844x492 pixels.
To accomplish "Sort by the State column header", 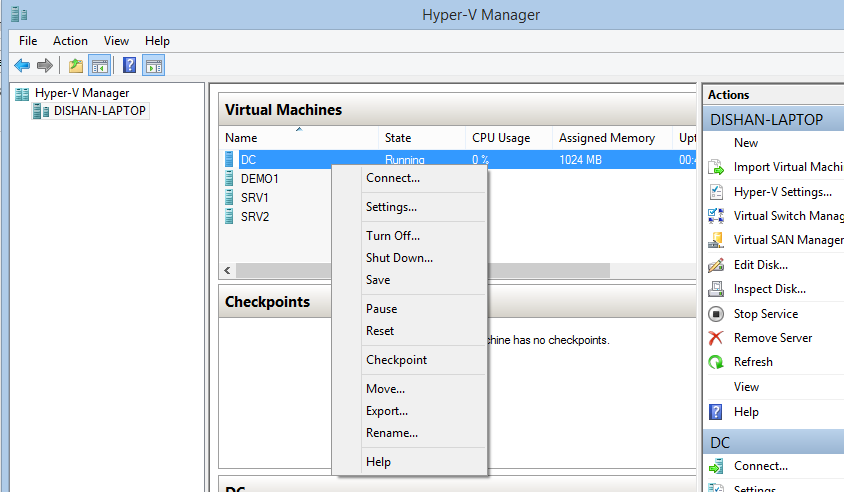I will click(x=422, y=138).
